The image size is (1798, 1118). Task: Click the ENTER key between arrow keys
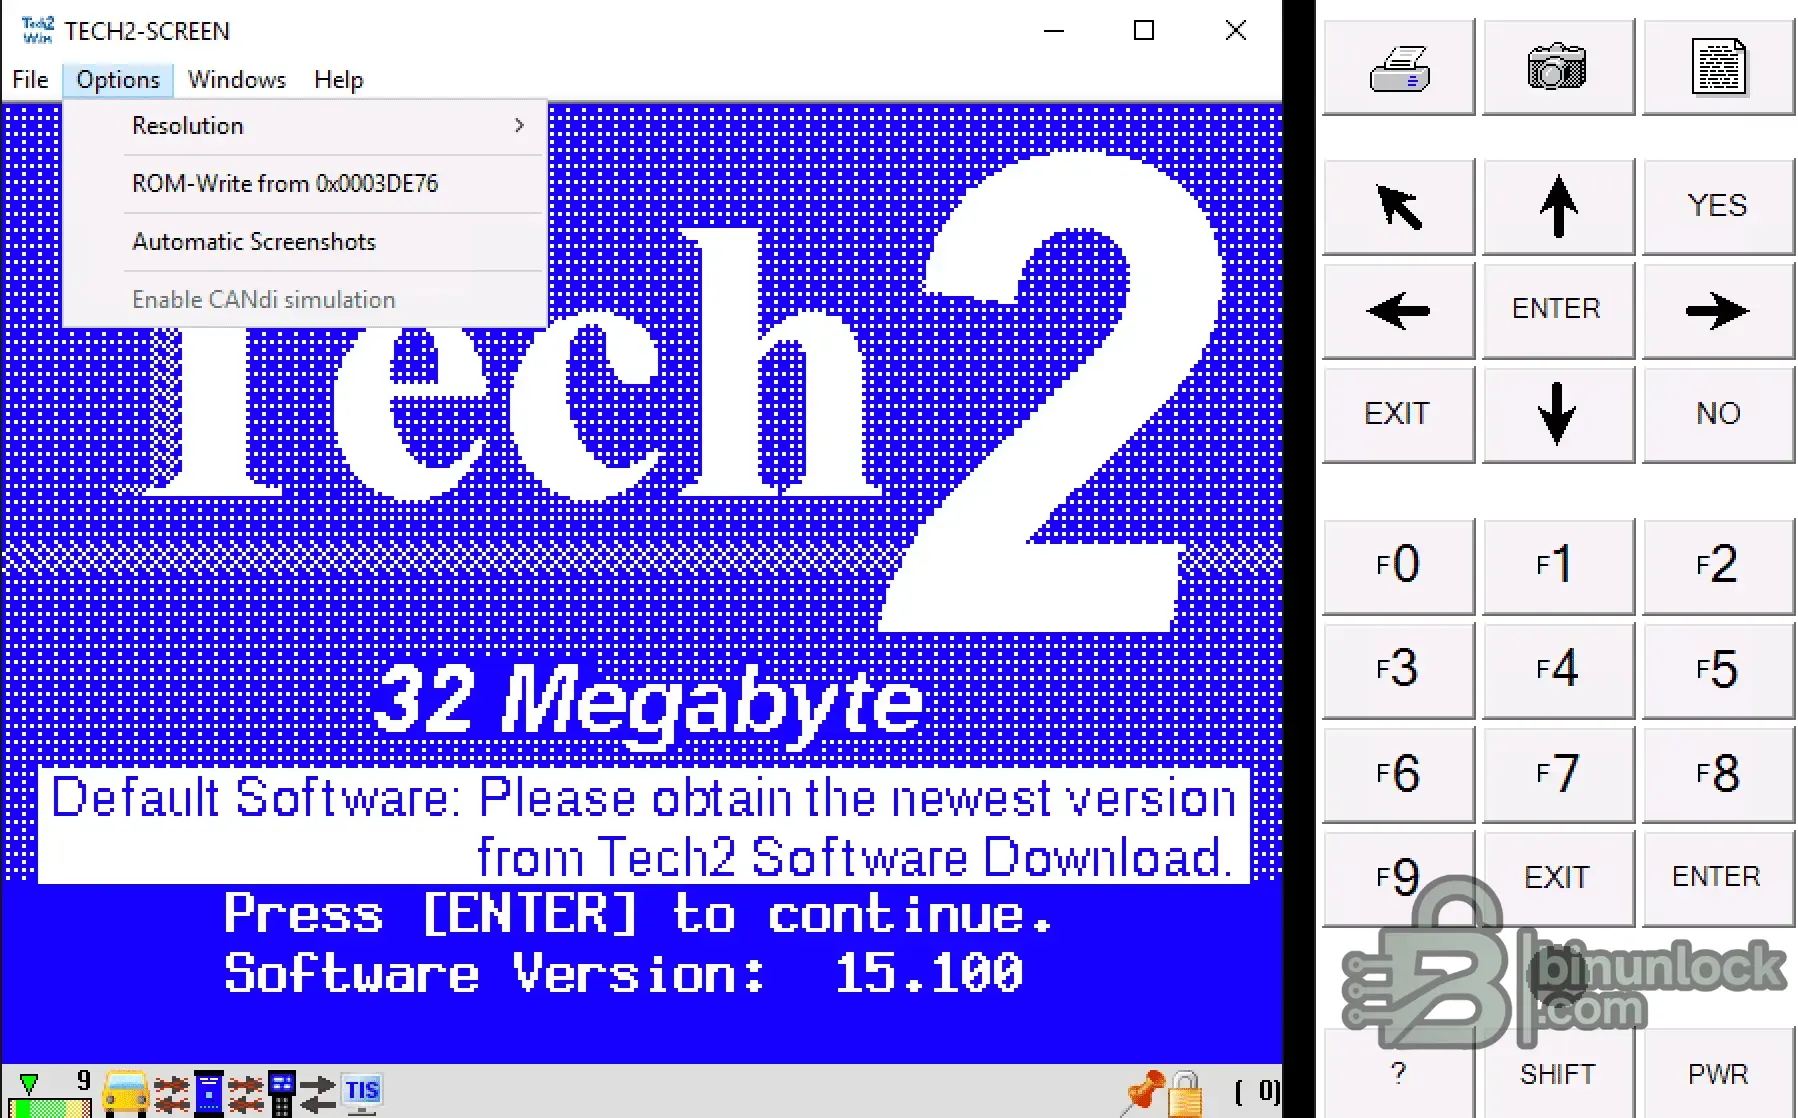[x=1558, y=311]
